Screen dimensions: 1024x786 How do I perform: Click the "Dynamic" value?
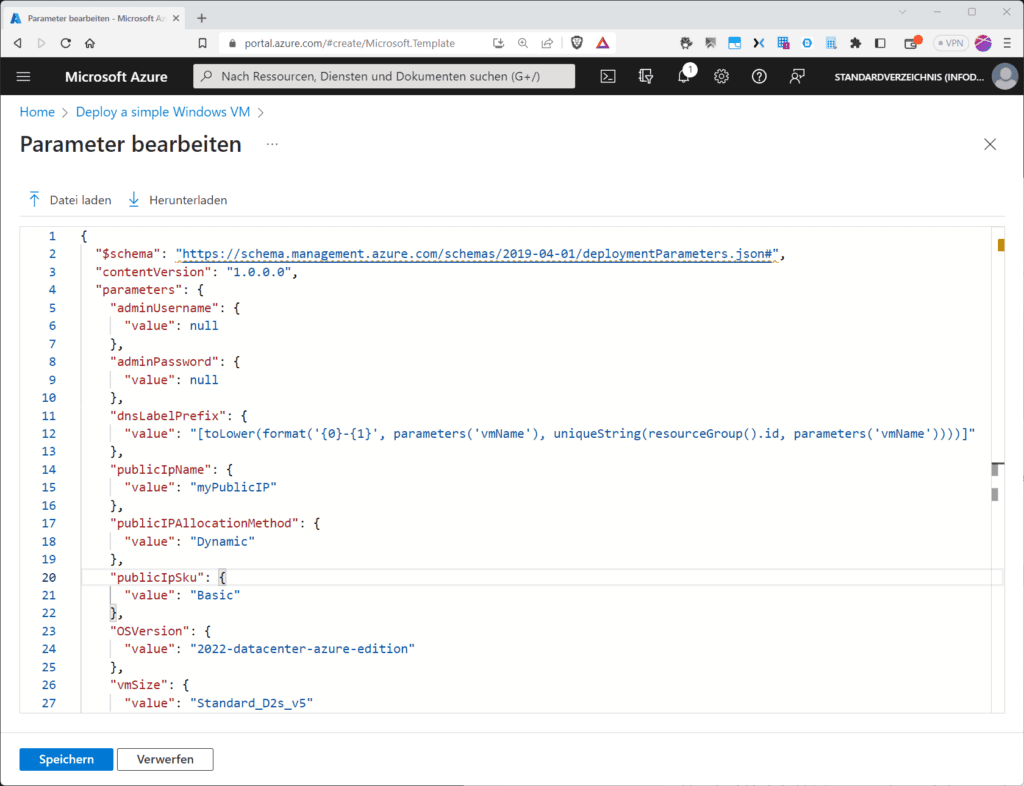click(x=223, y=541)
